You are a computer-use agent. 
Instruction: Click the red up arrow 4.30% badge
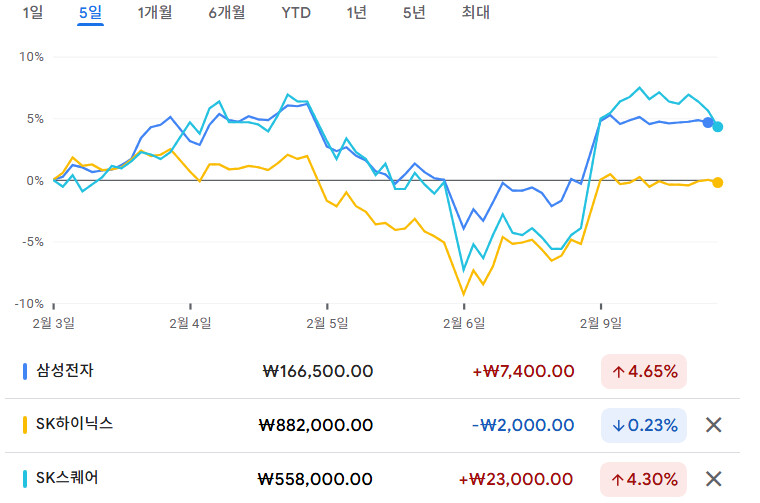(644, 479)
